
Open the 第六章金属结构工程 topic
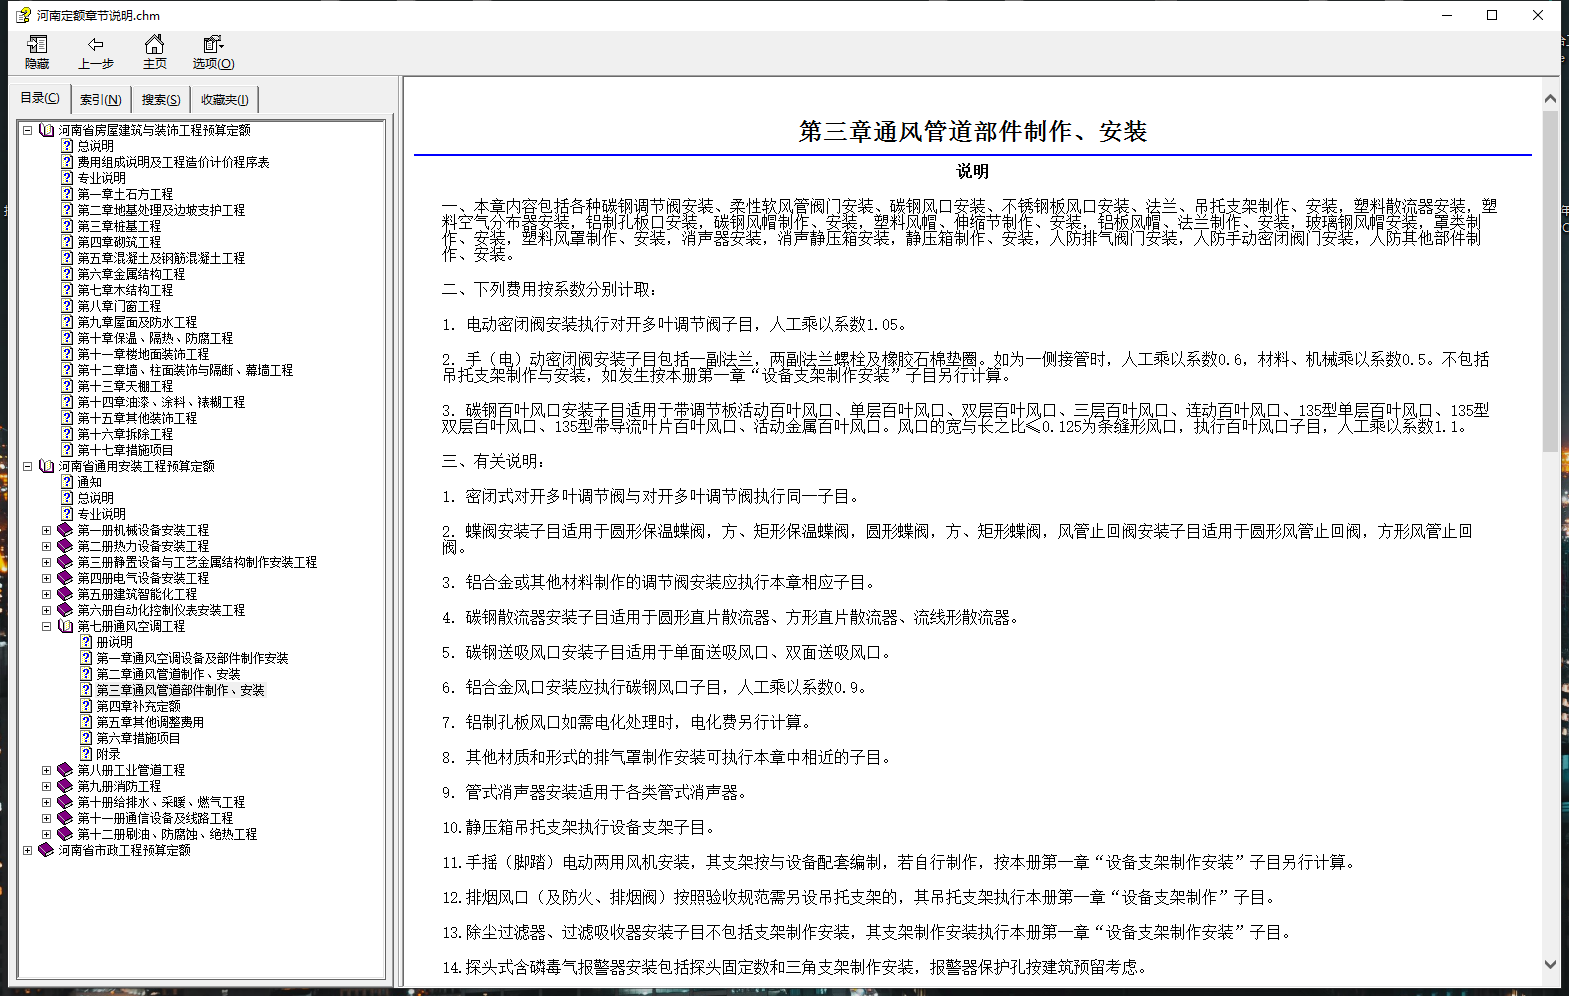[x=131, y=274]
